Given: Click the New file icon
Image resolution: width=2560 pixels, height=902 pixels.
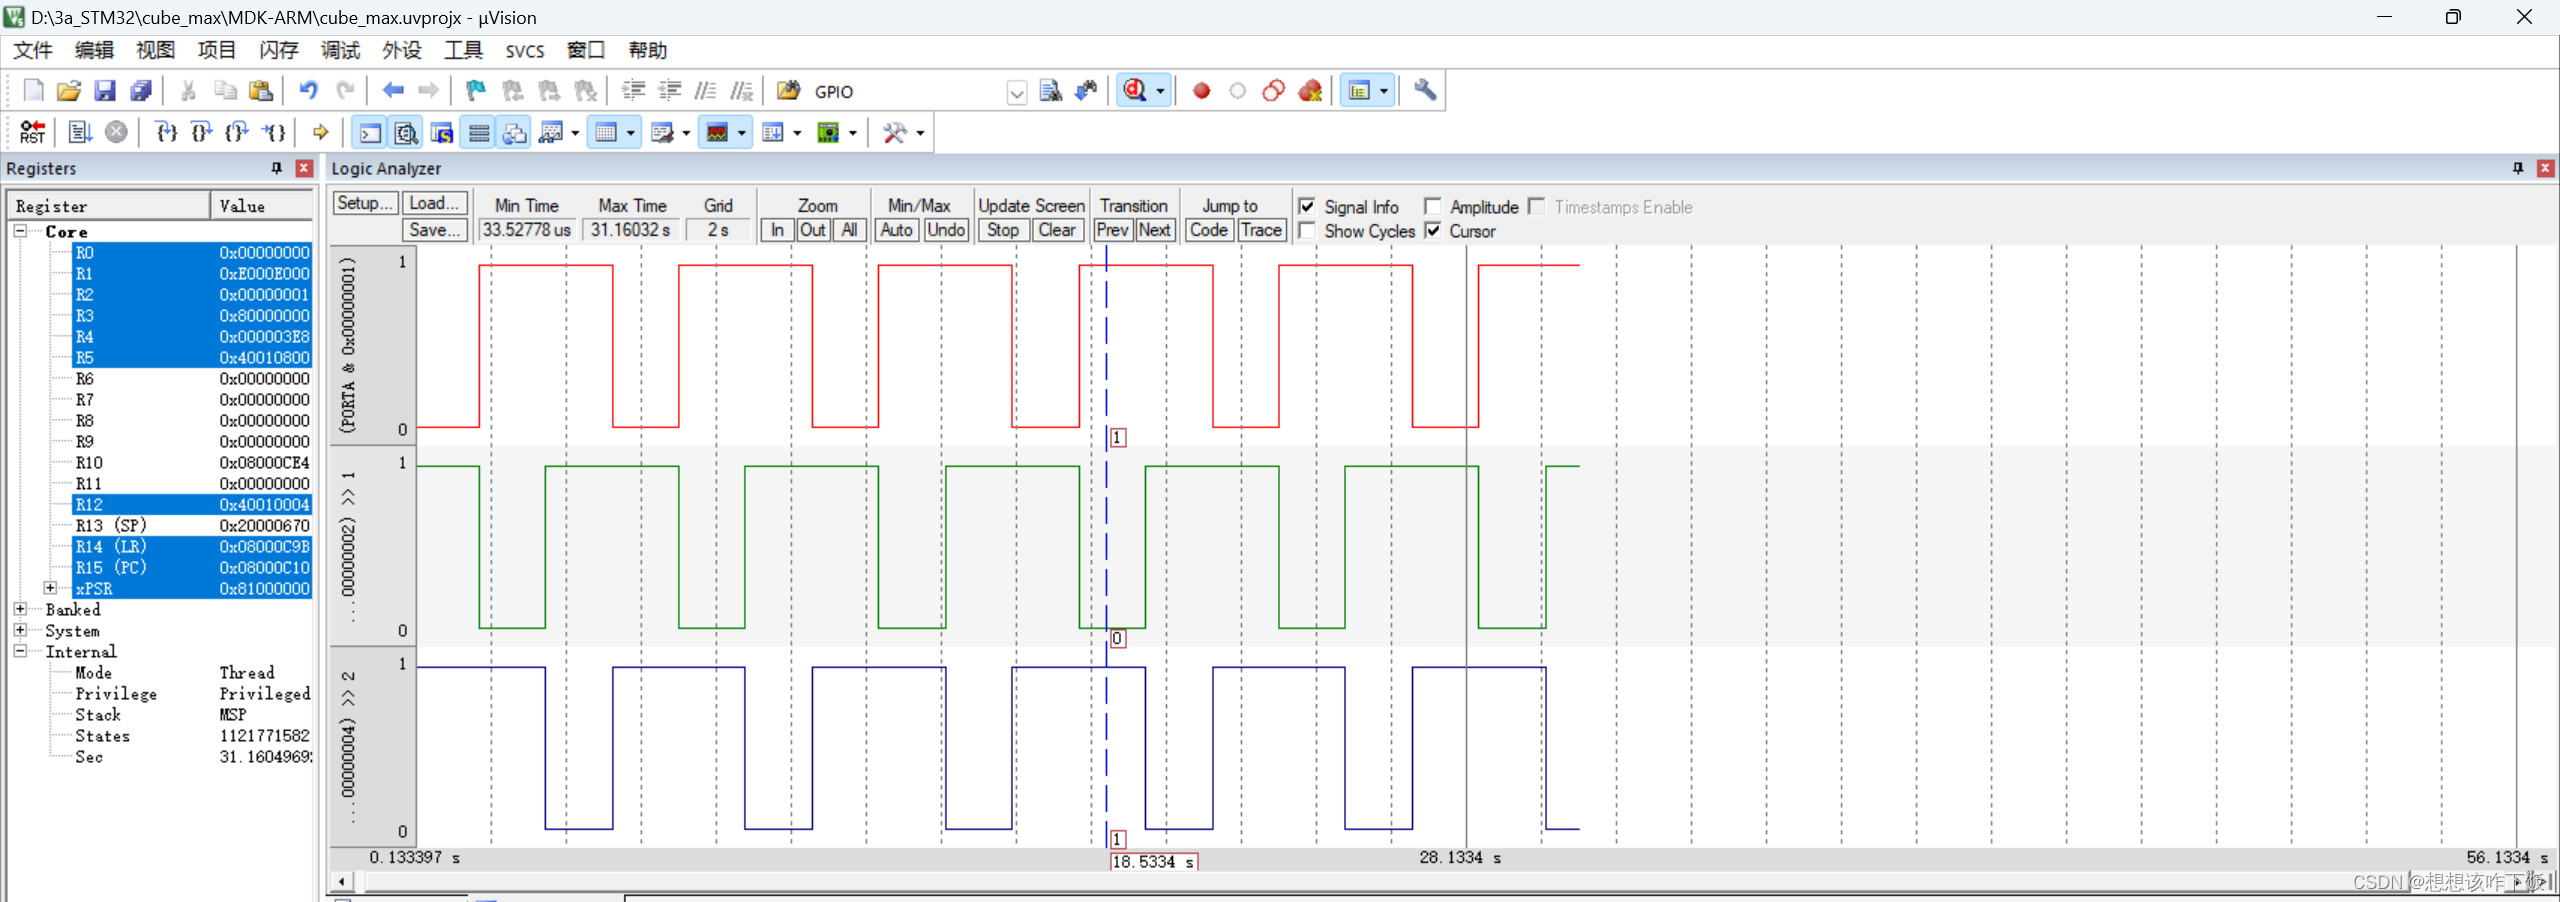Looking at the screenshot, I should coord(33,91).
